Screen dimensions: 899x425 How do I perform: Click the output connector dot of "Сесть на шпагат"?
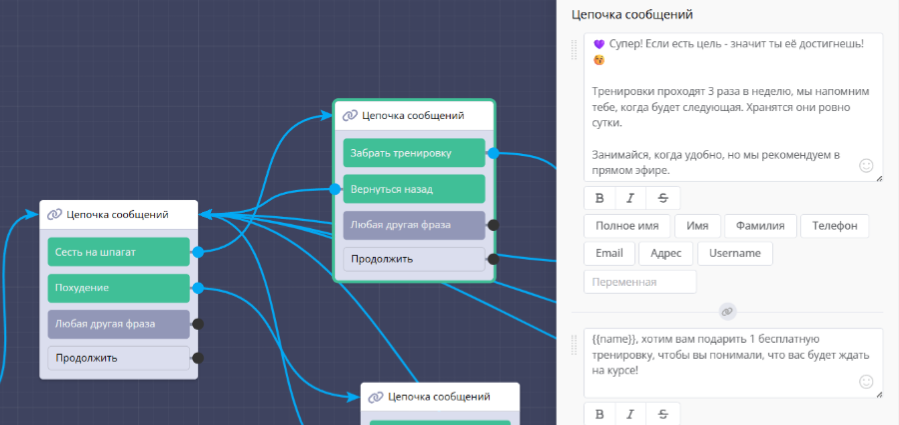tap(197, 252)
